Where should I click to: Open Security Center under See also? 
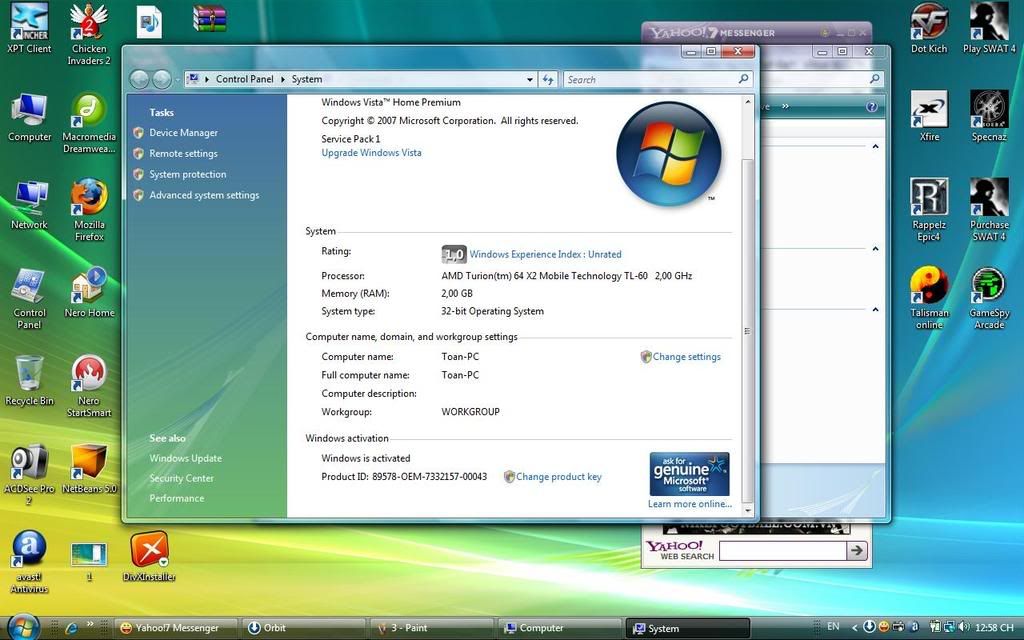tap(182, 478)
